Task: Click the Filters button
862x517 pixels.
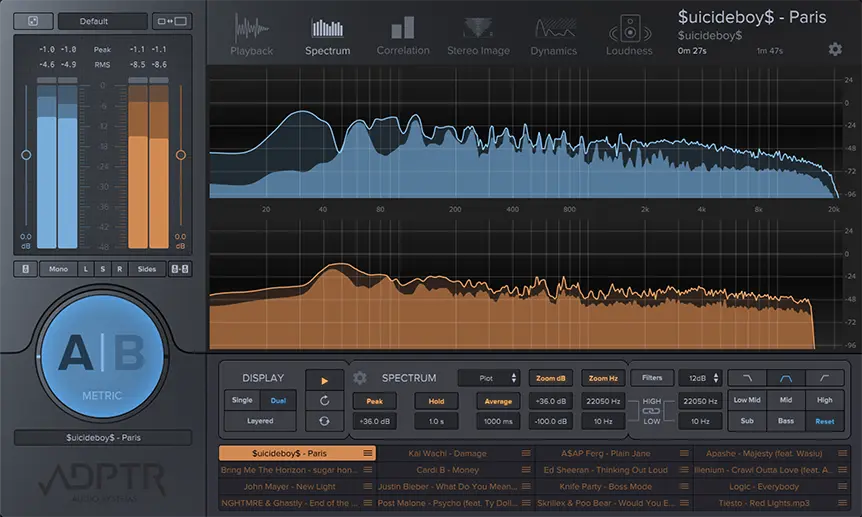Action: tap(652, 378)
